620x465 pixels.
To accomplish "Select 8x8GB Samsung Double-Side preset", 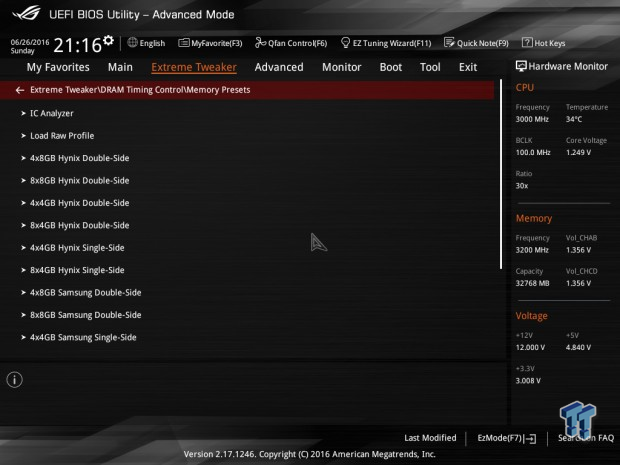I will [x=85, y=315].
